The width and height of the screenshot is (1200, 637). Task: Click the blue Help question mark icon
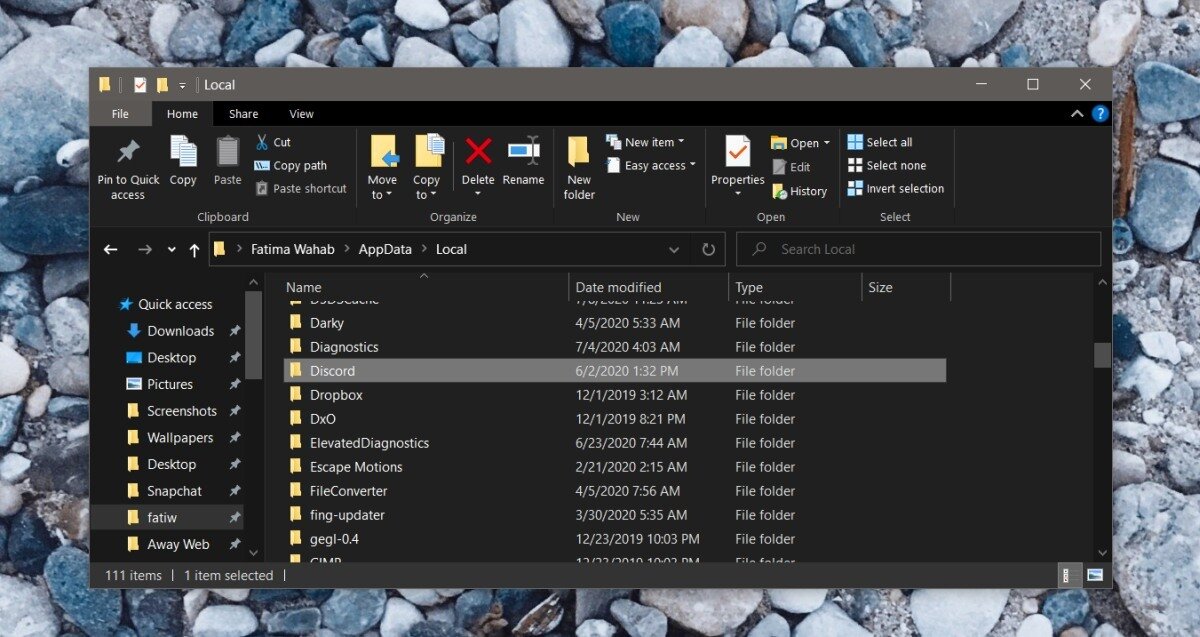pyautogui.click(x=1100, y=114)
